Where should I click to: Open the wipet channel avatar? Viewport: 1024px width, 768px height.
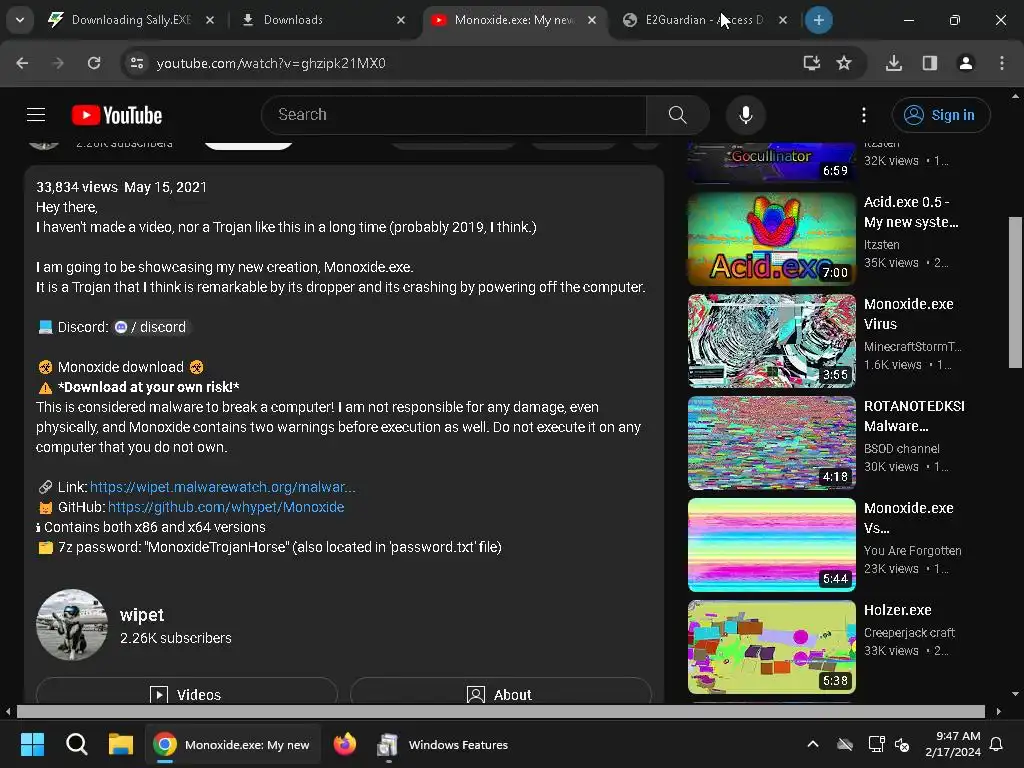[72, 625]
